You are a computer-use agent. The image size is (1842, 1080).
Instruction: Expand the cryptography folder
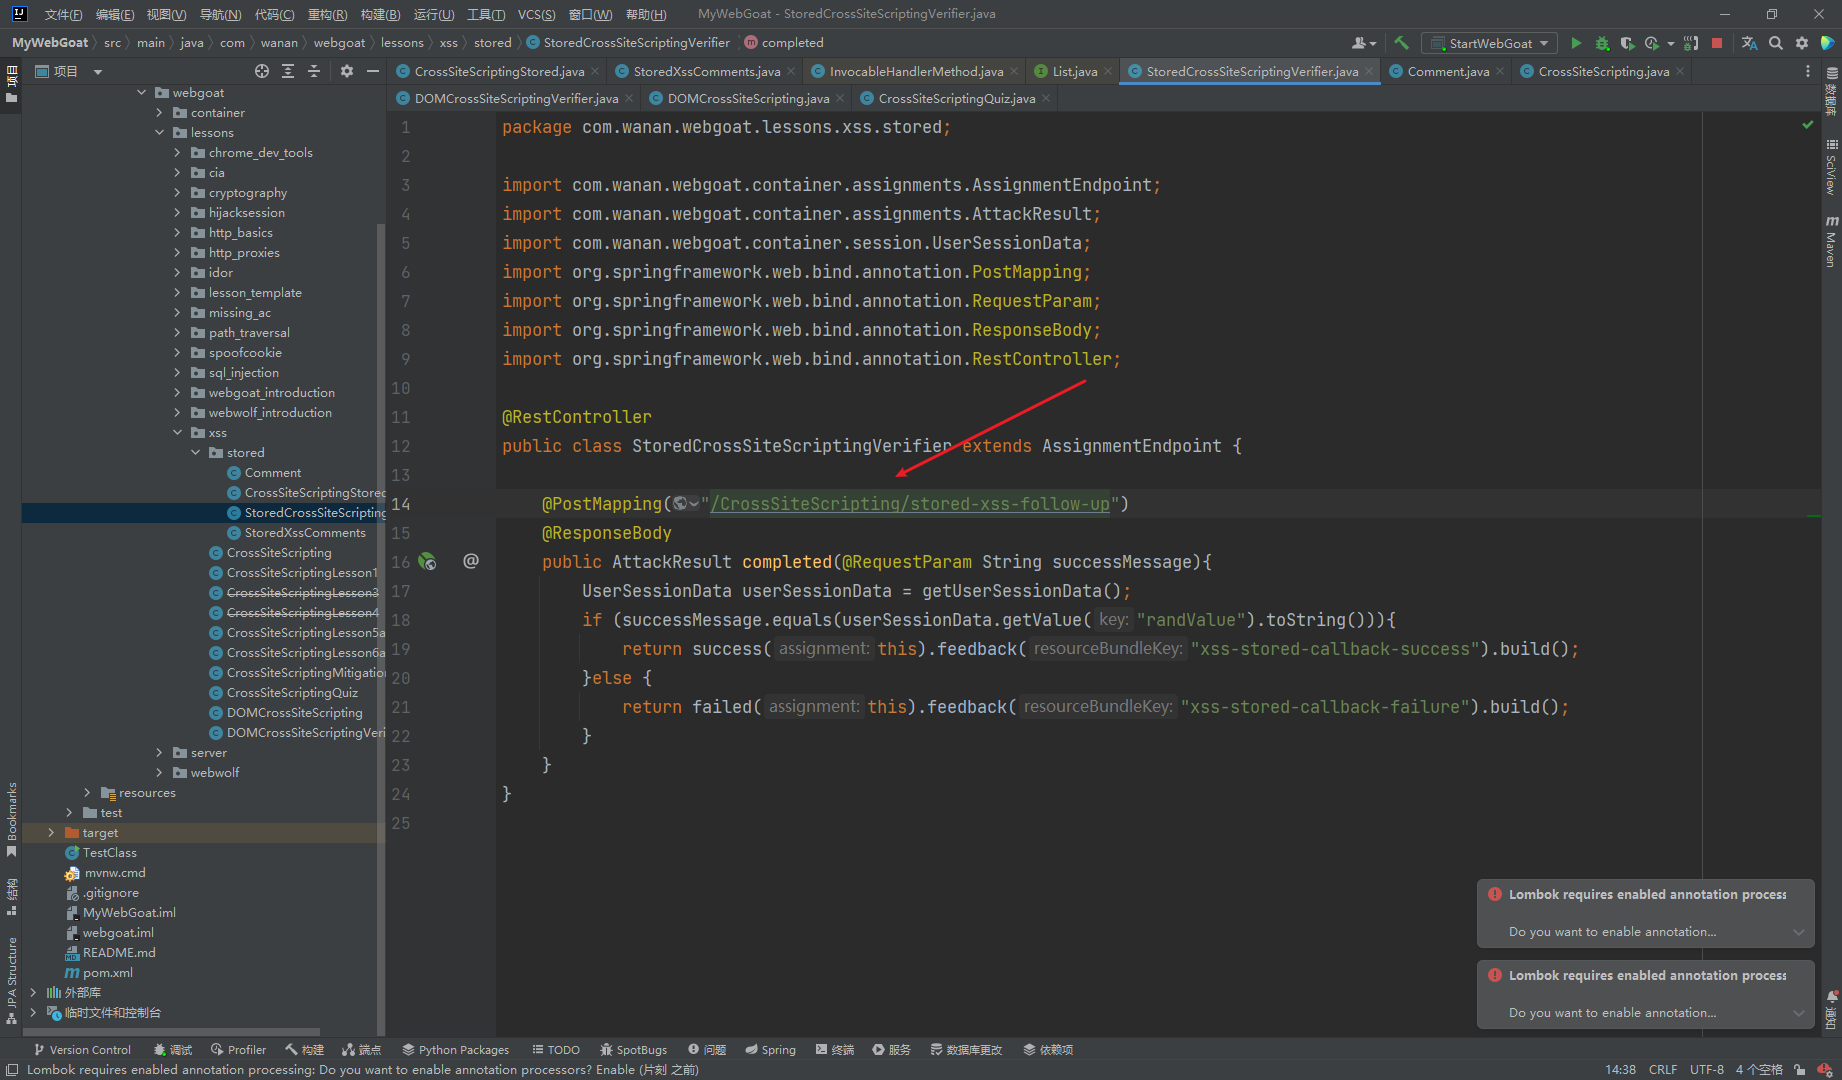pyautogui.click(x=177, y=192)
